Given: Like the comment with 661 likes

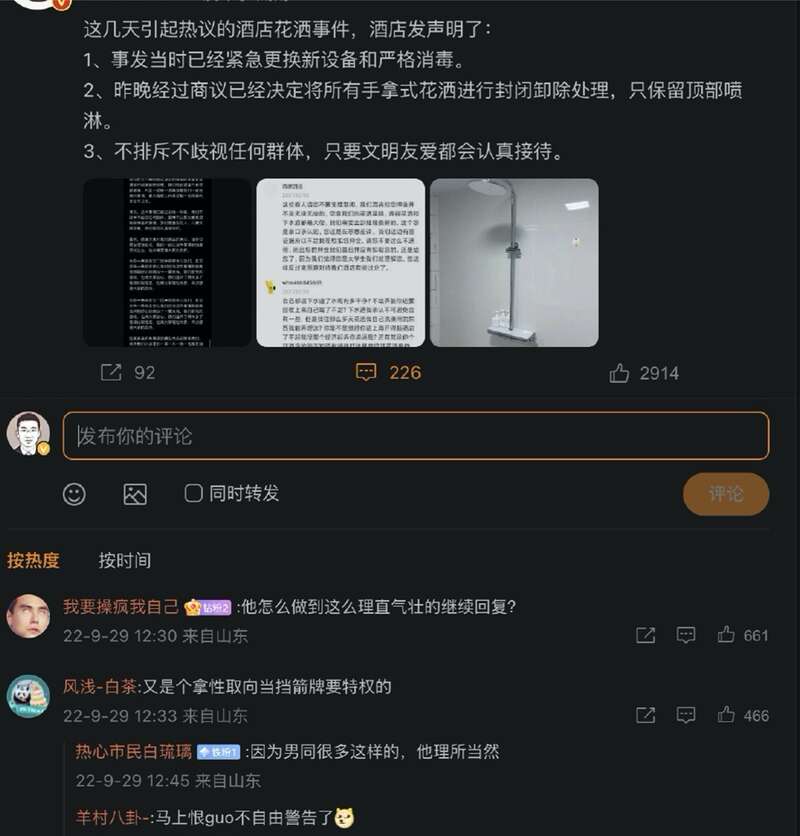Looking at the screenshot, I should [x=726, y=634].
